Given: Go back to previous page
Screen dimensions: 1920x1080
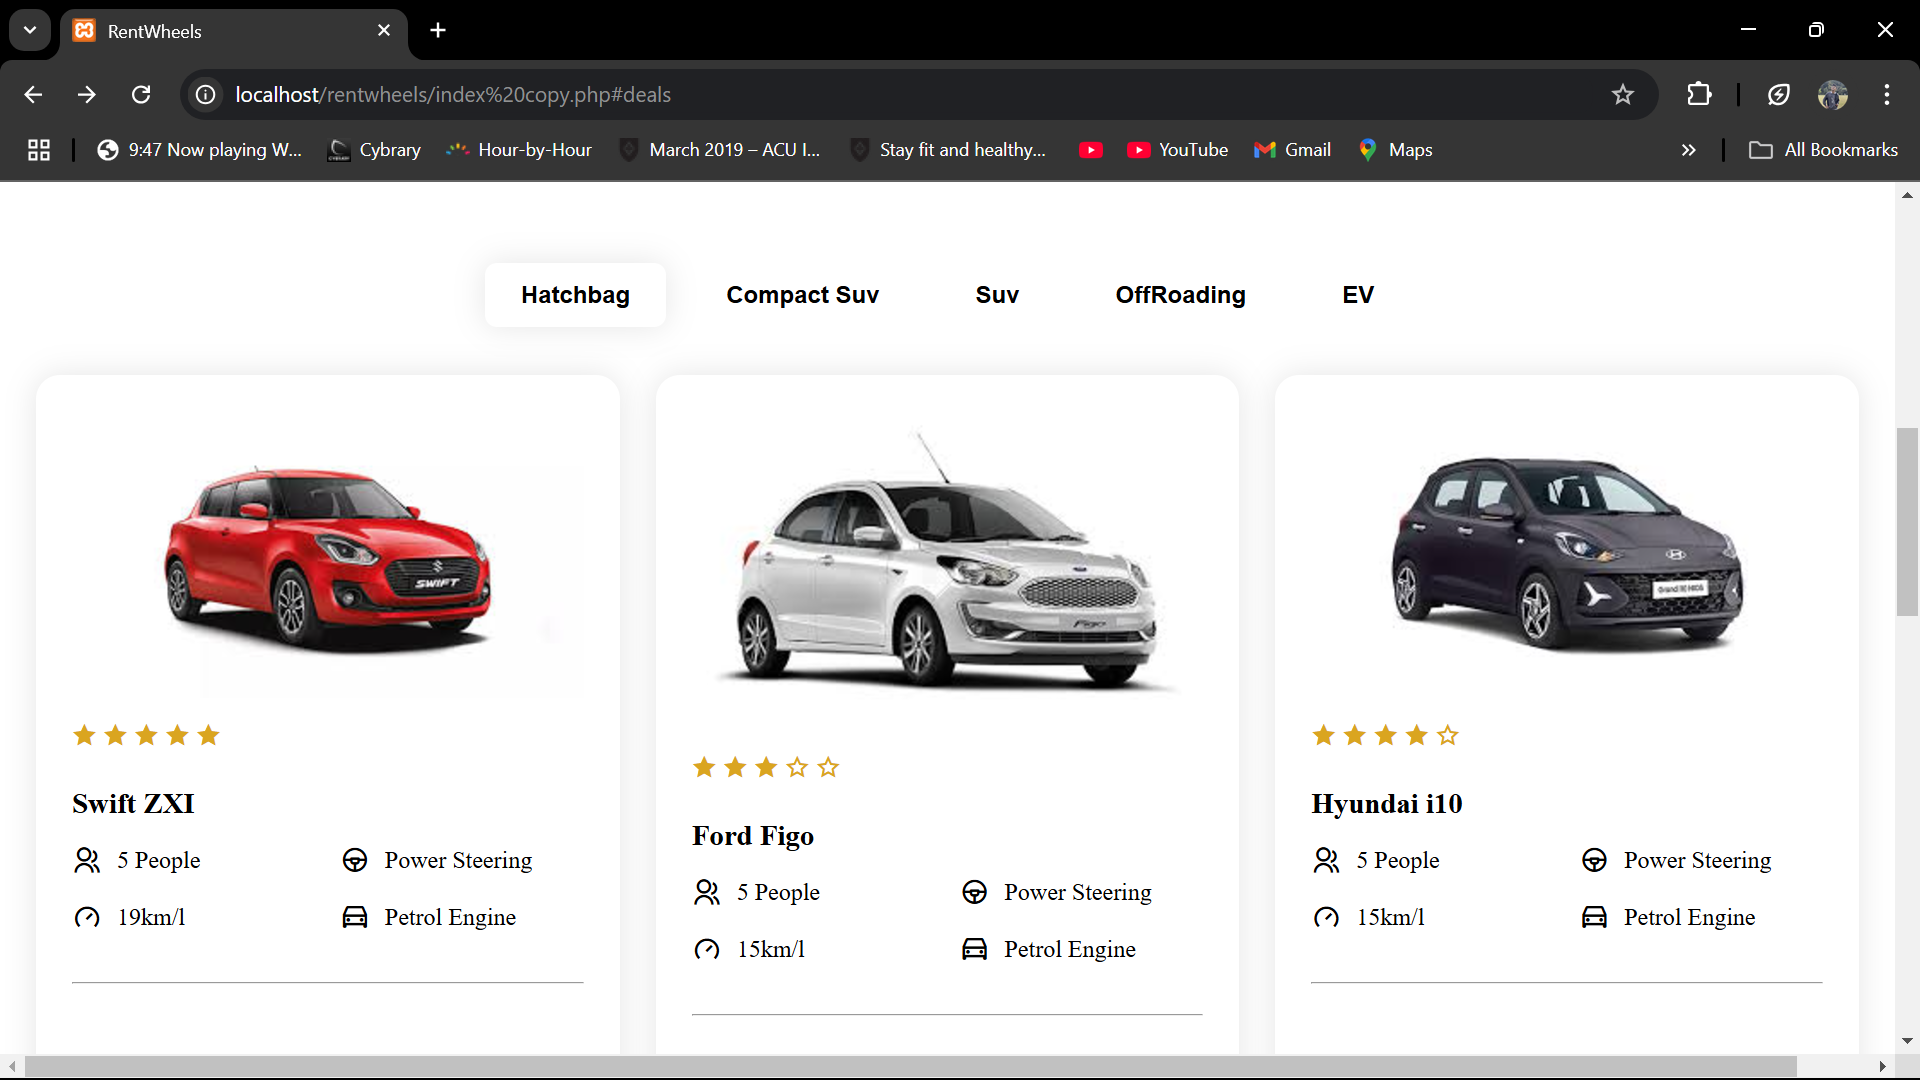Looking at the screenshot, I should point(33,94).
